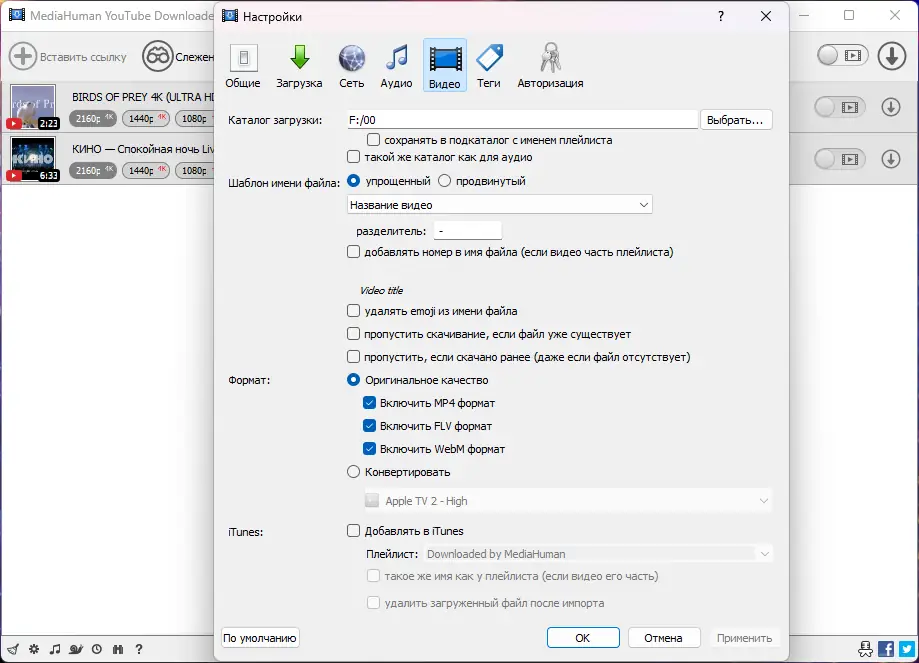
Task: Uncheck Включить FLV формат
Action: 369,426
